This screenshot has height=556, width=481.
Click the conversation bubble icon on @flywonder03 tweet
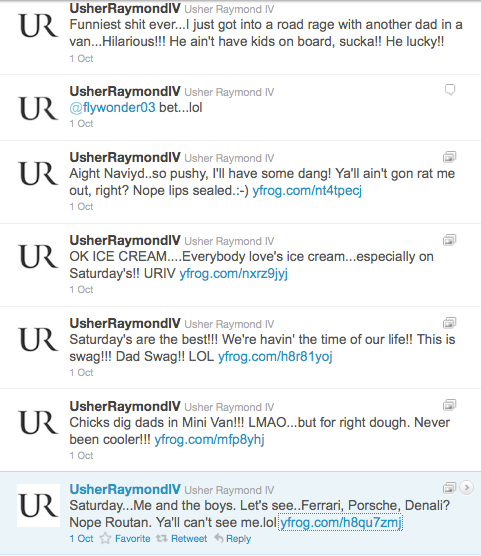450,90
